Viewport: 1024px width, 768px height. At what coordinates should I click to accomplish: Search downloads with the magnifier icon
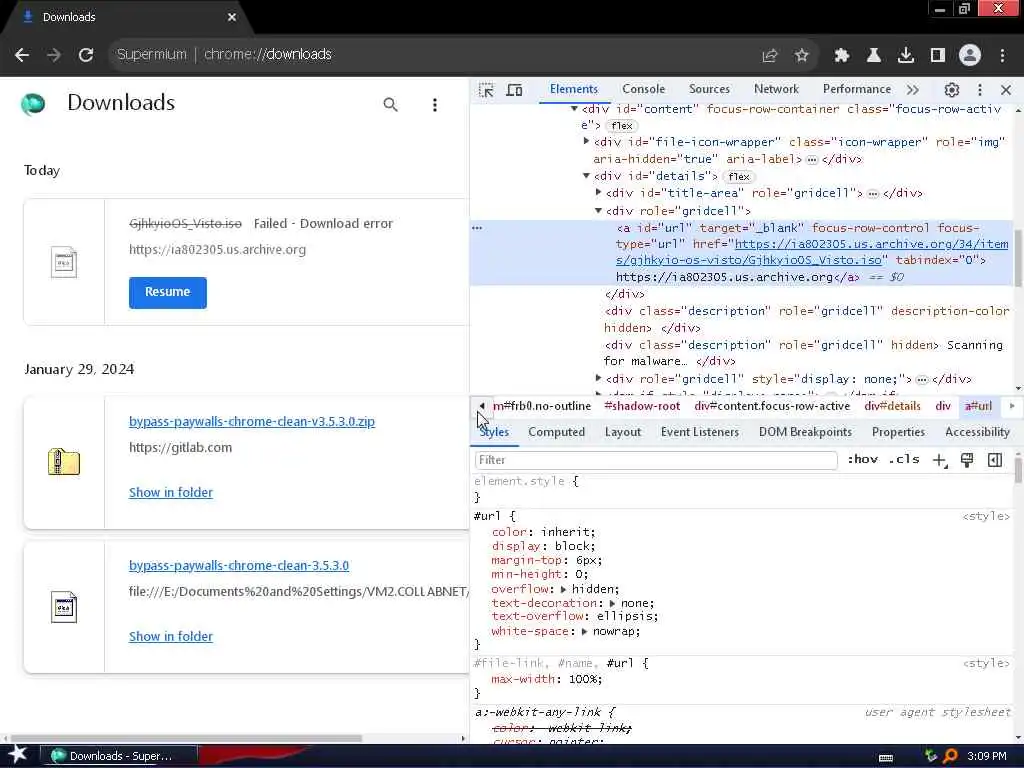(391, 104)
